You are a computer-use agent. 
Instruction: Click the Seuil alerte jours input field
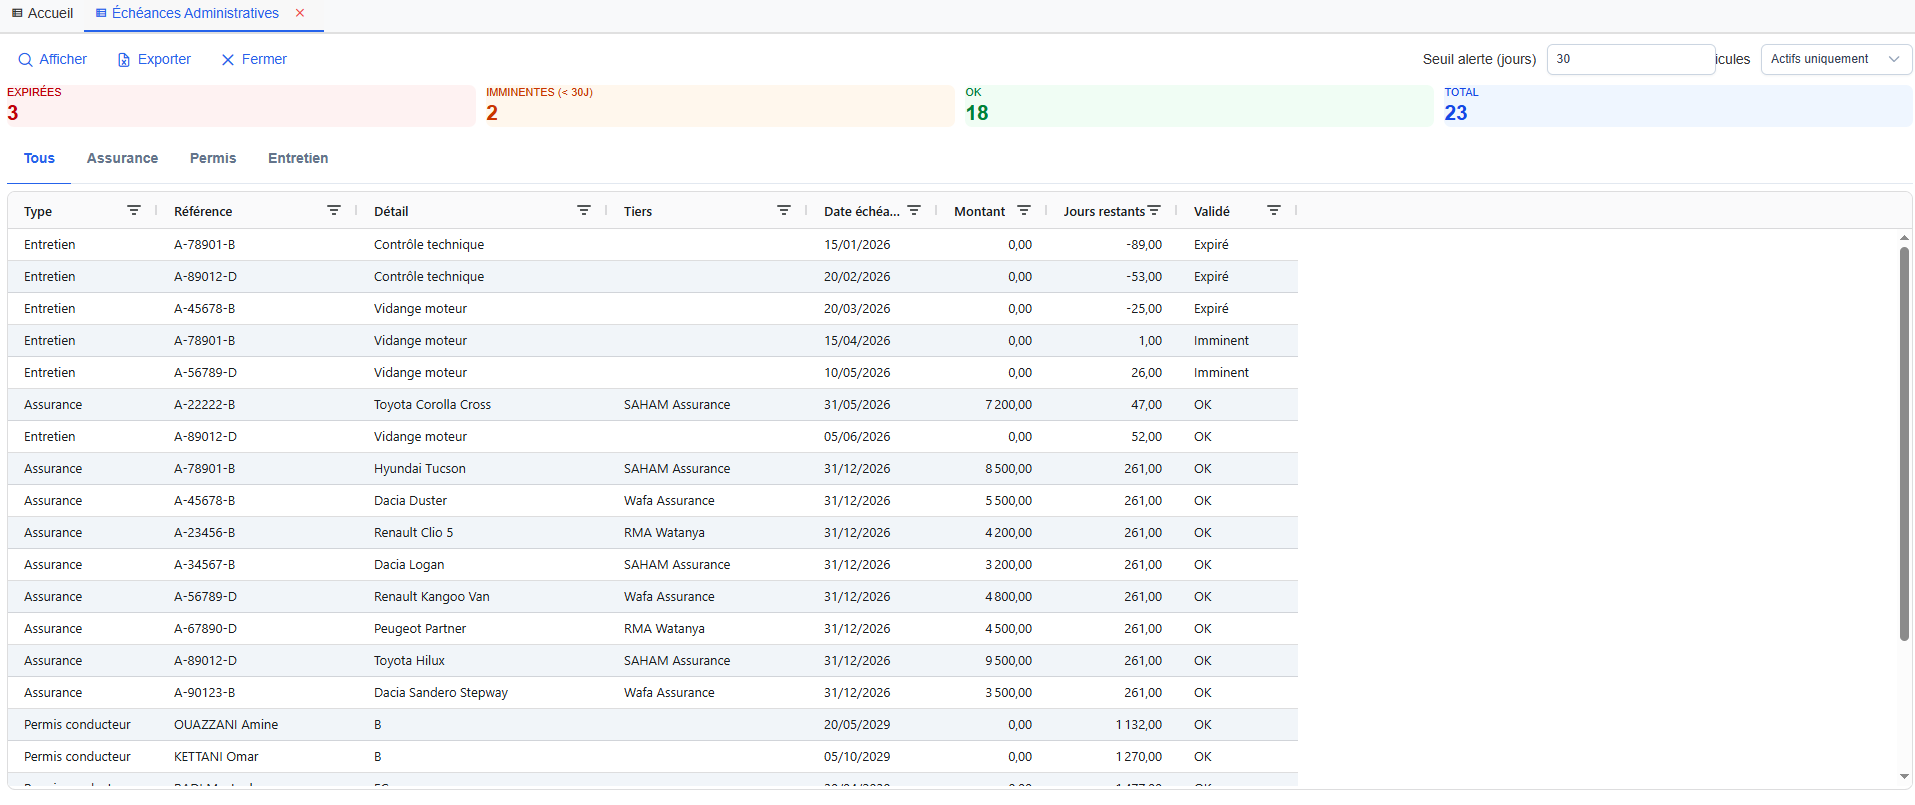click(x=1630, y=59)
